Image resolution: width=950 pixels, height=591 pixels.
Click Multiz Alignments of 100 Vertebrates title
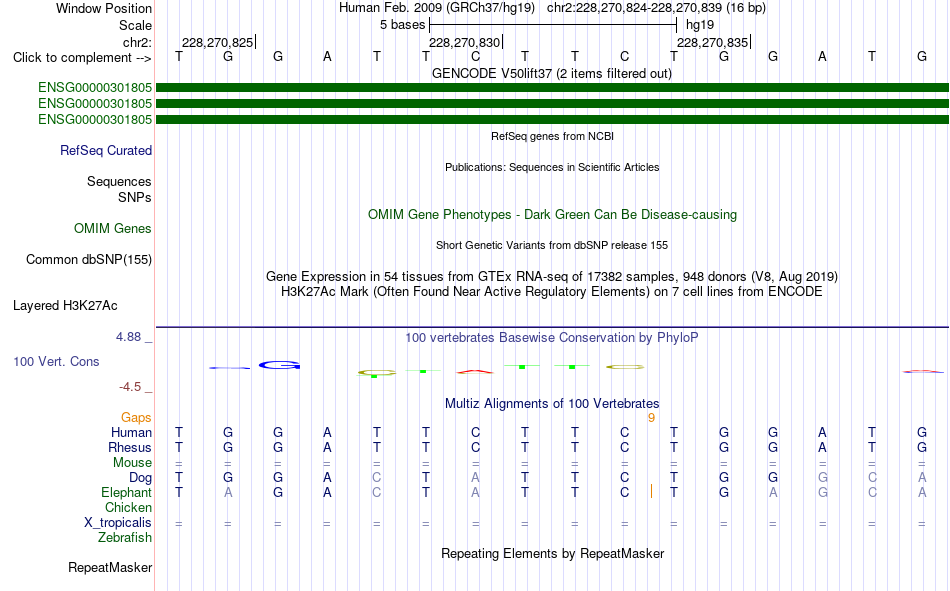tap(552, 404)
